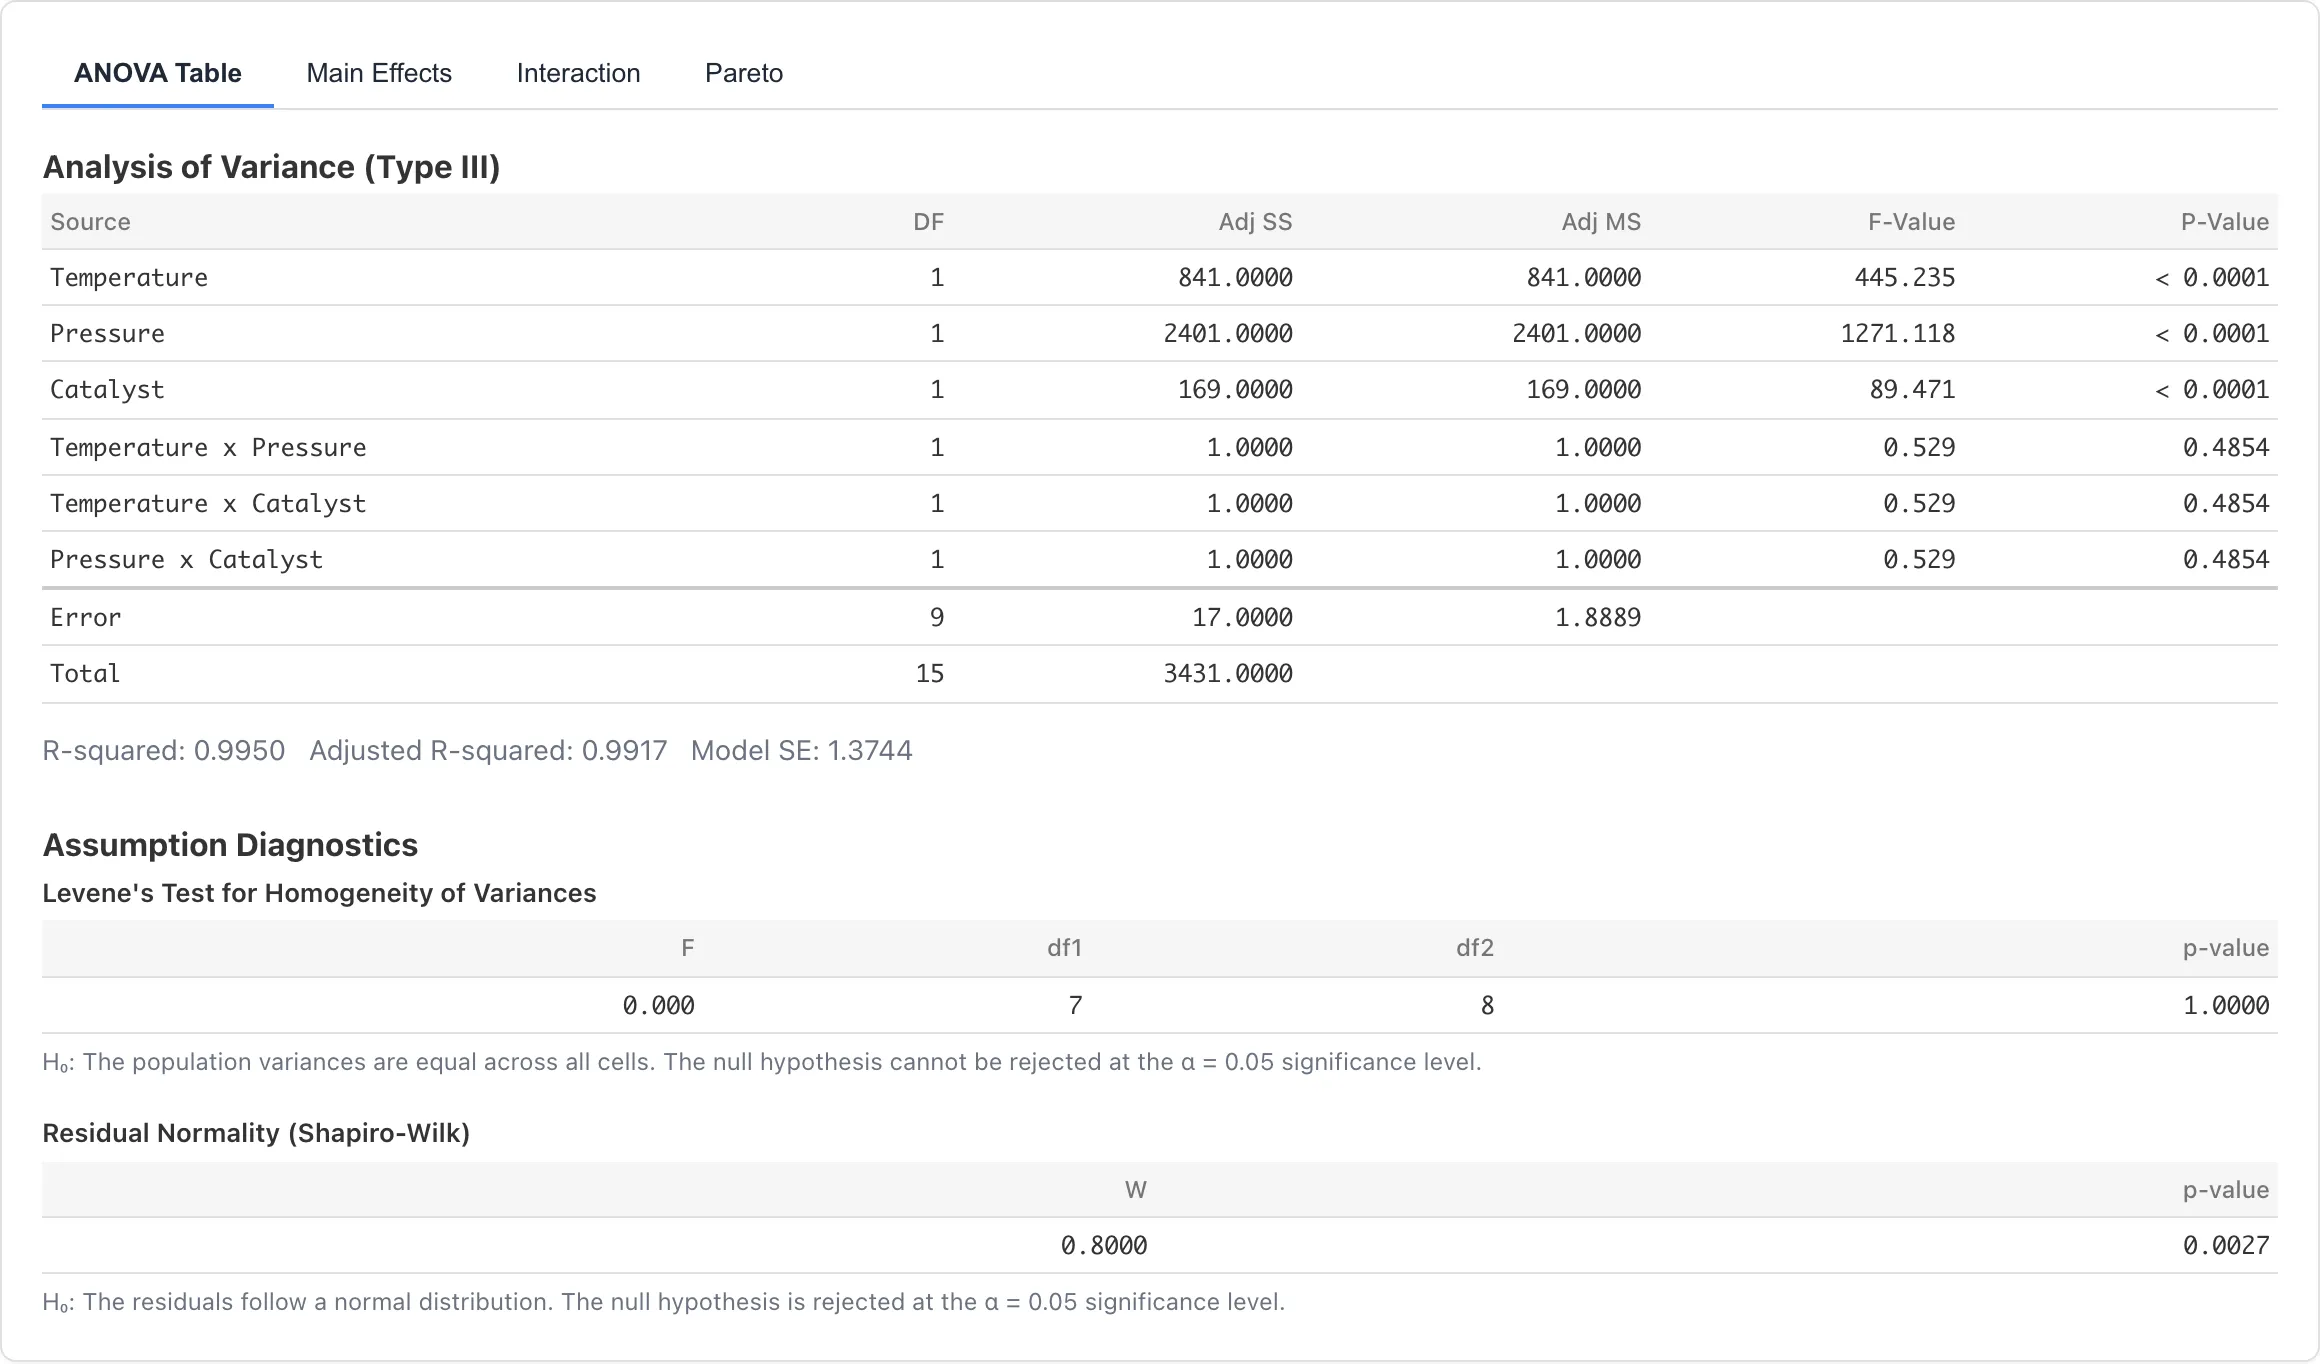Click the Shapiro-Wilk p-value 0.0027
The width and height of the screenshot is (2320, 1364).
point(2225,1246)
